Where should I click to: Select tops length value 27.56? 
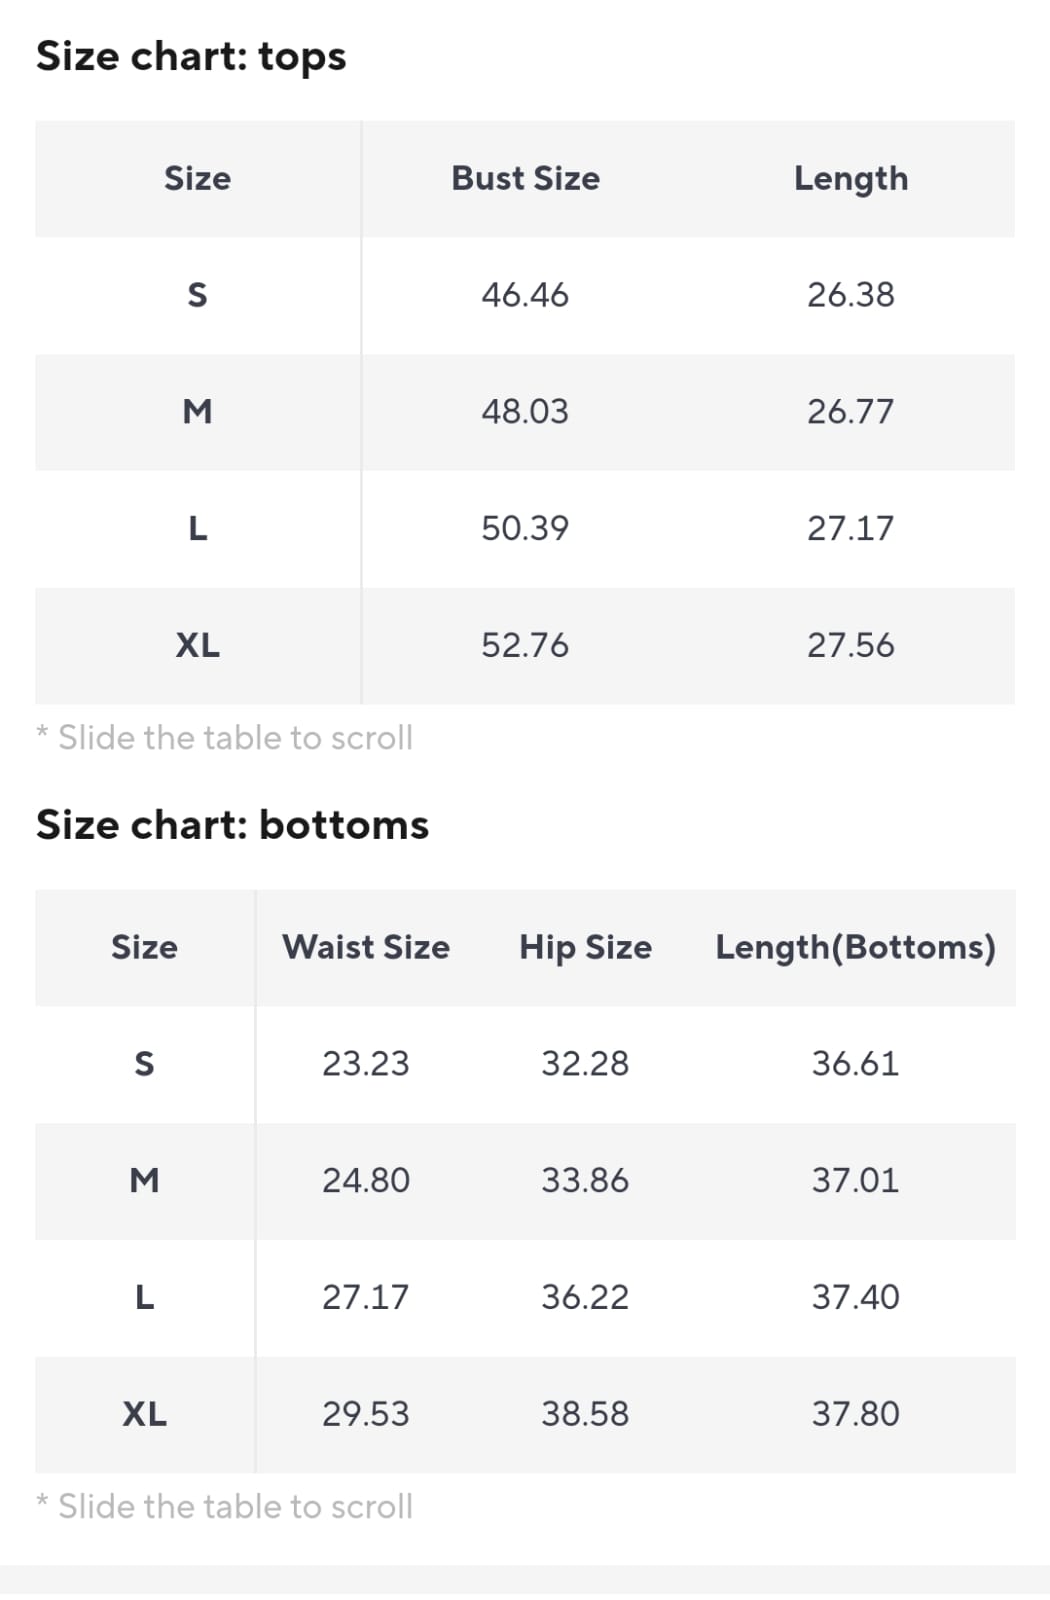pyautogui.click(x=851, y=645)
